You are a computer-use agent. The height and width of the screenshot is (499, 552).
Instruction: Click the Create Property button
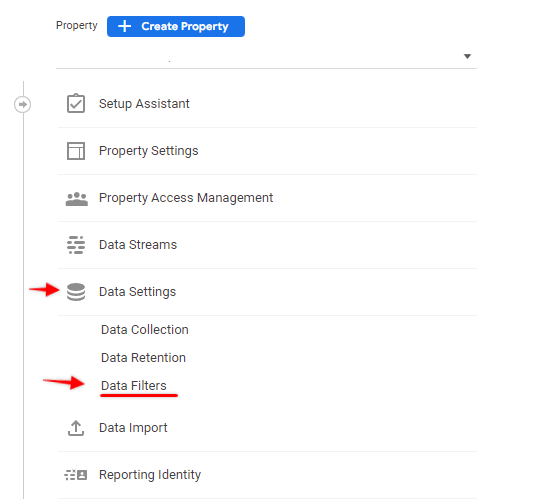click(176, 26)
